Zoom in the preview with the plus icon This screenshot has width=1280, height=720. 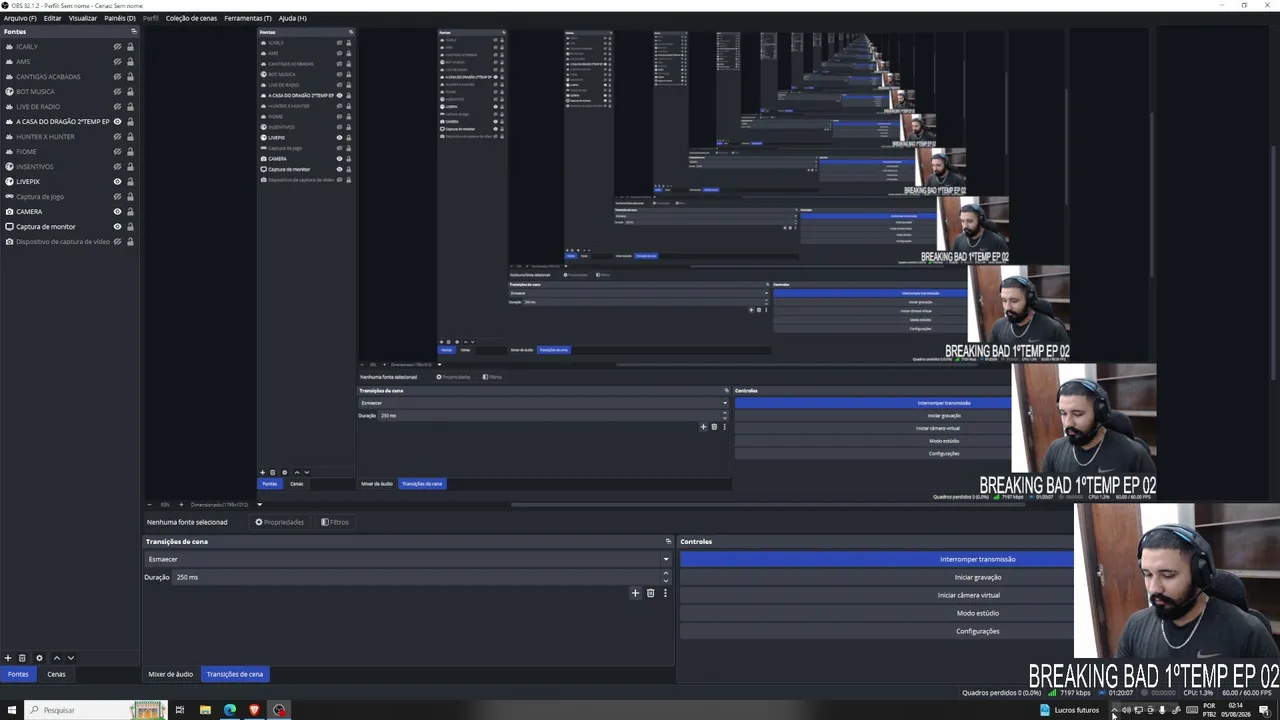tap(181, 504)
